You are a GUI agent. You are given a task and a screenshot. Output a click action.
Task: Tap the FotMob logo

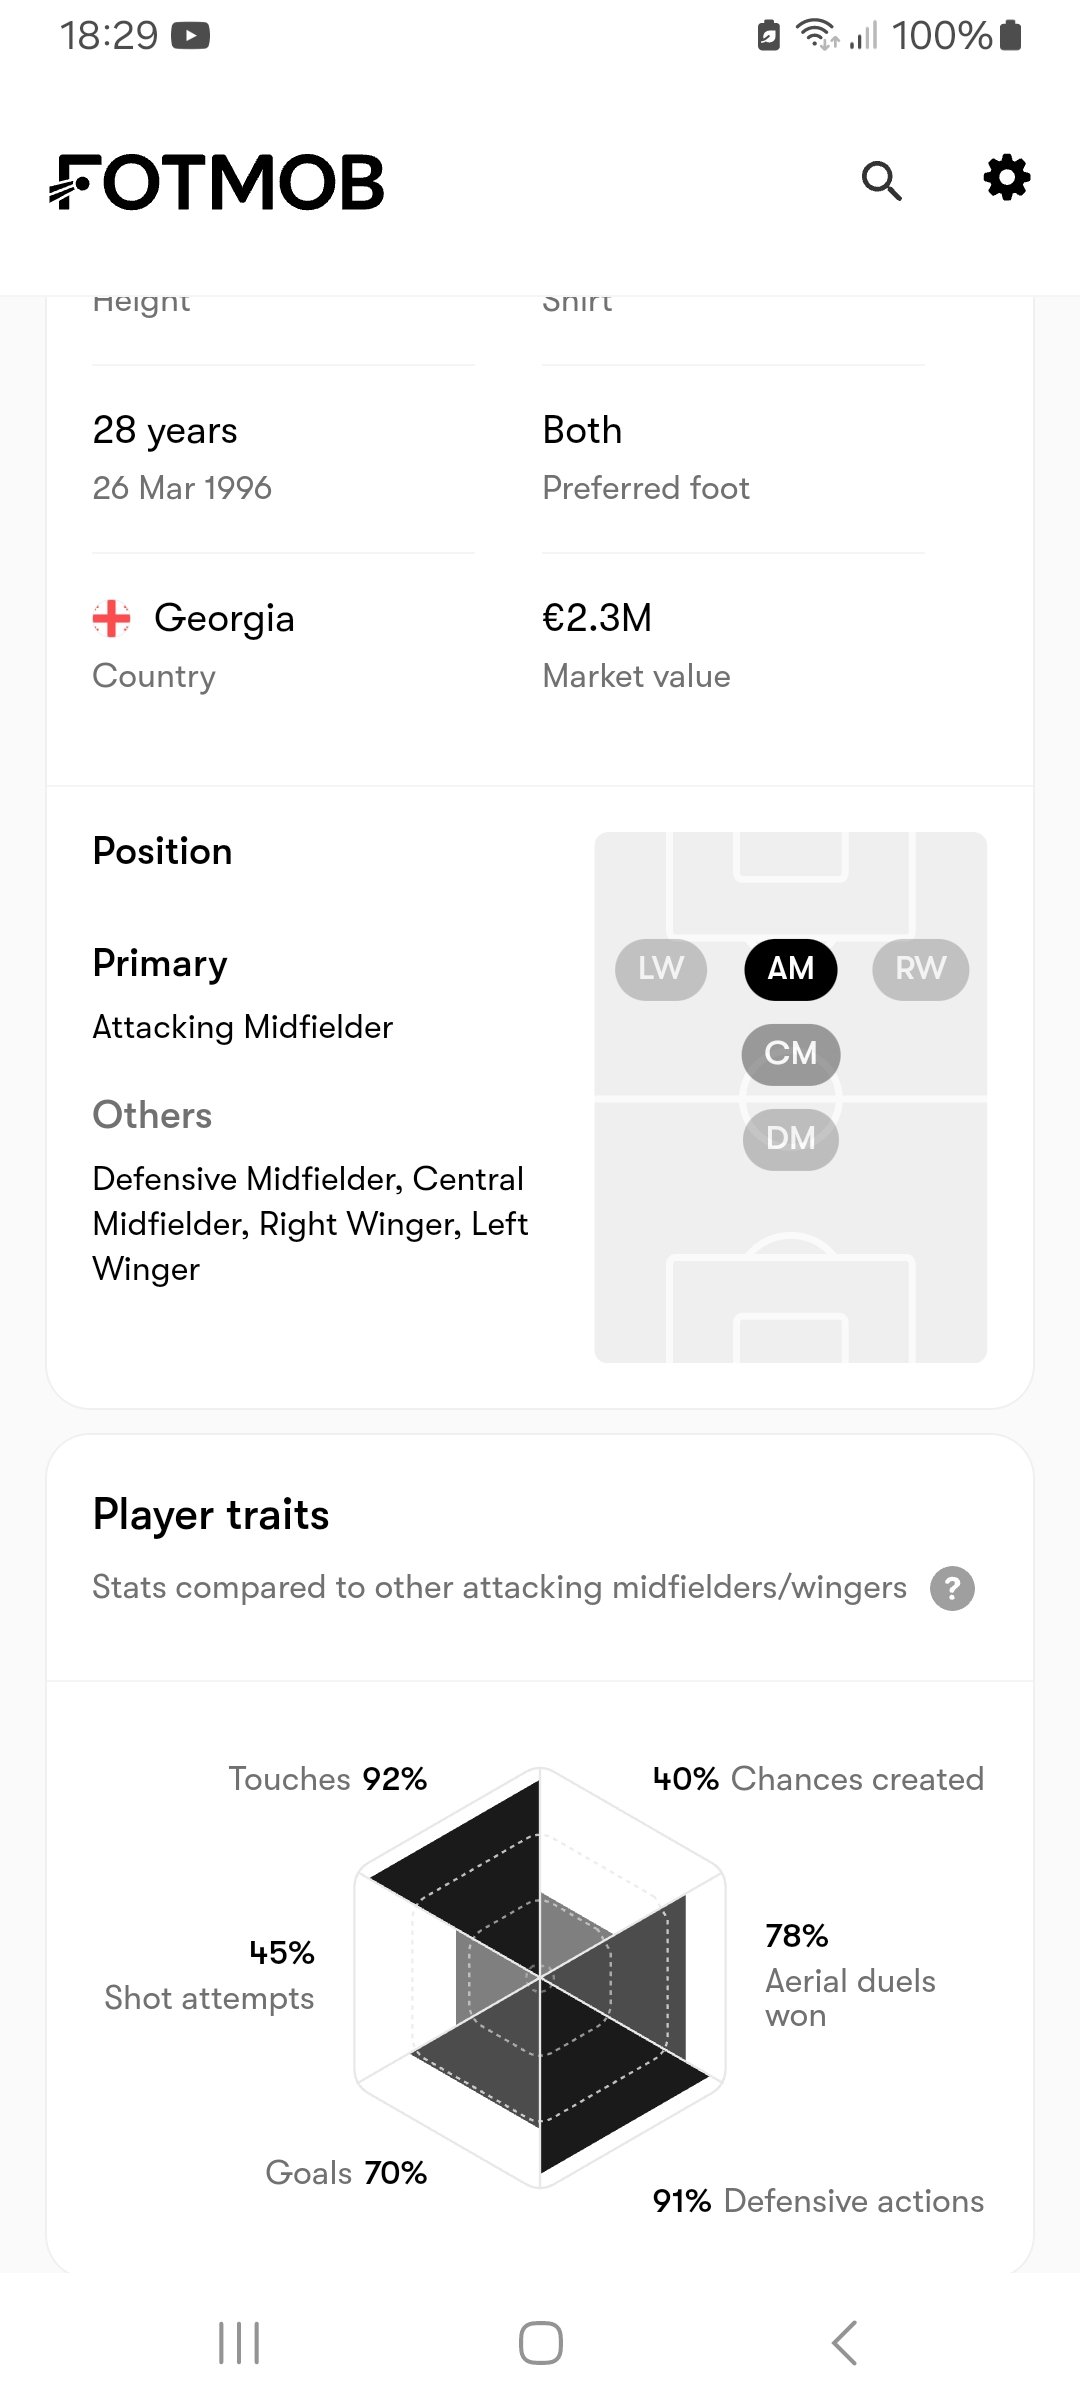point(217,182)
